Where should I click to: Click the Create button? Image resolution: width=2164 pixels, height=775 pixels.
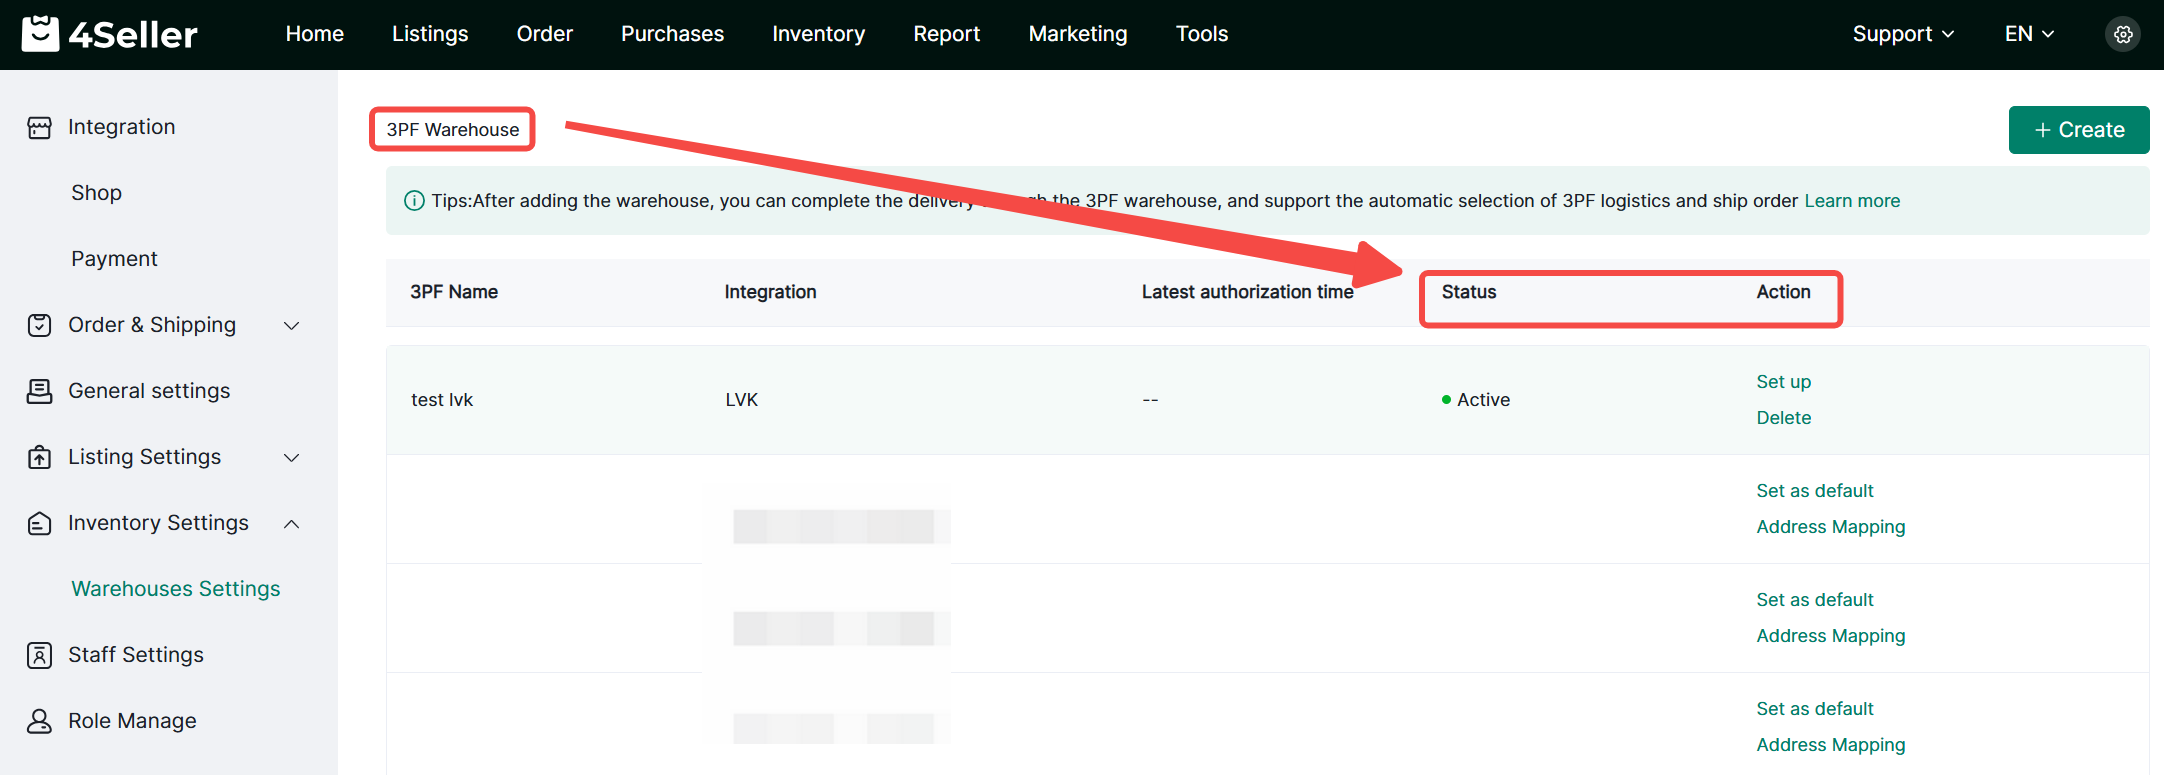(2078, 130)
